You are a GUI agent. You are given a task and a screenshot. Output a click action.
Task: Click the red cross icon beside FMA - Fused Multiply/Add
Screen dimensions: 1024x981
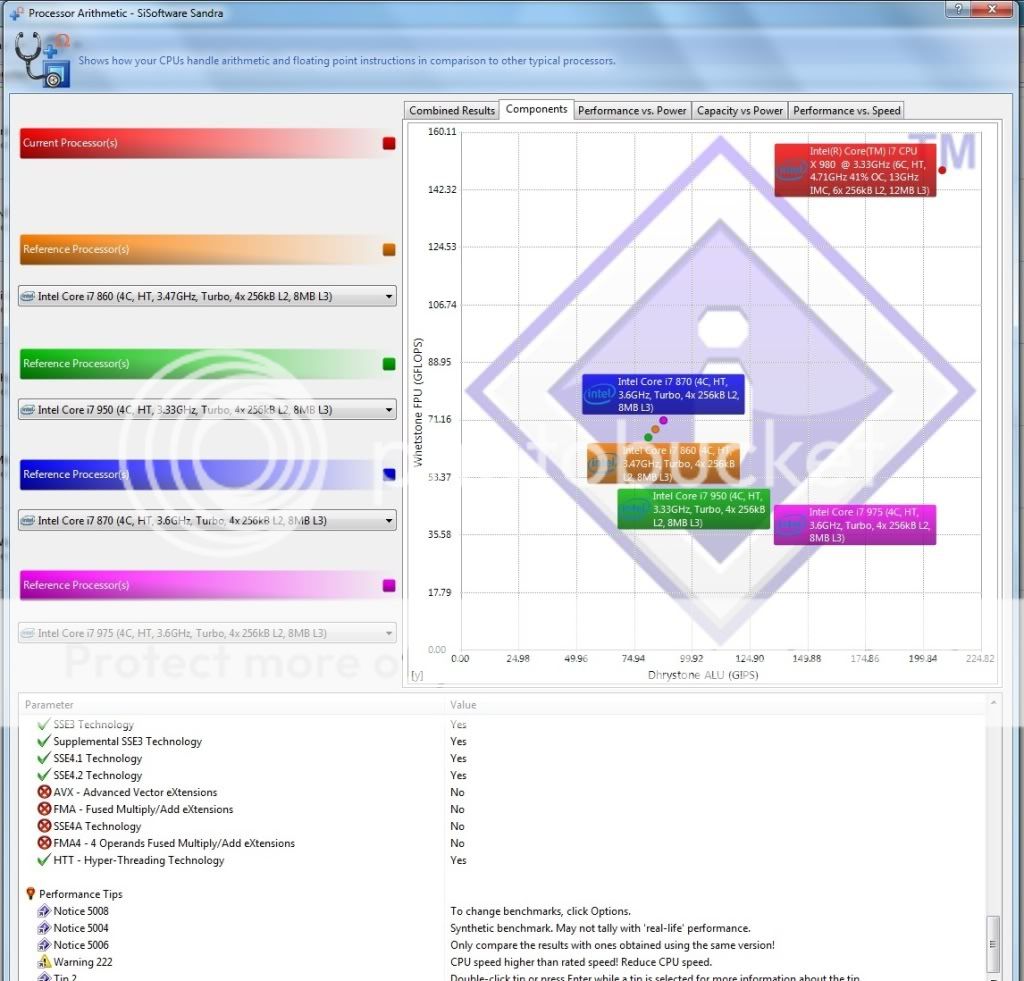pos(44,809)
